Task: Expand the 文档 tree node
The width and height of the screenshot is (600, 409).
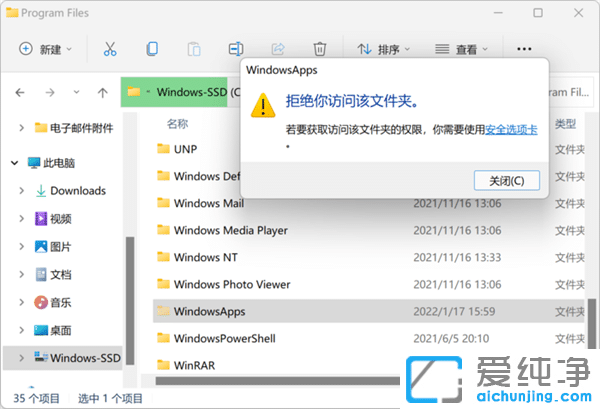Action: (21, 274)
